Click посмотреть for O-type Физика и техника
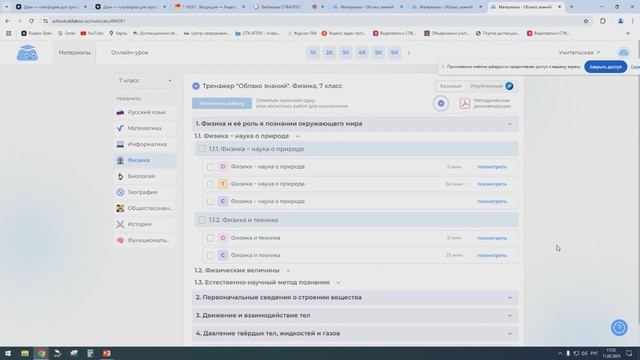The image size is (640, 360). pos(492,238)
